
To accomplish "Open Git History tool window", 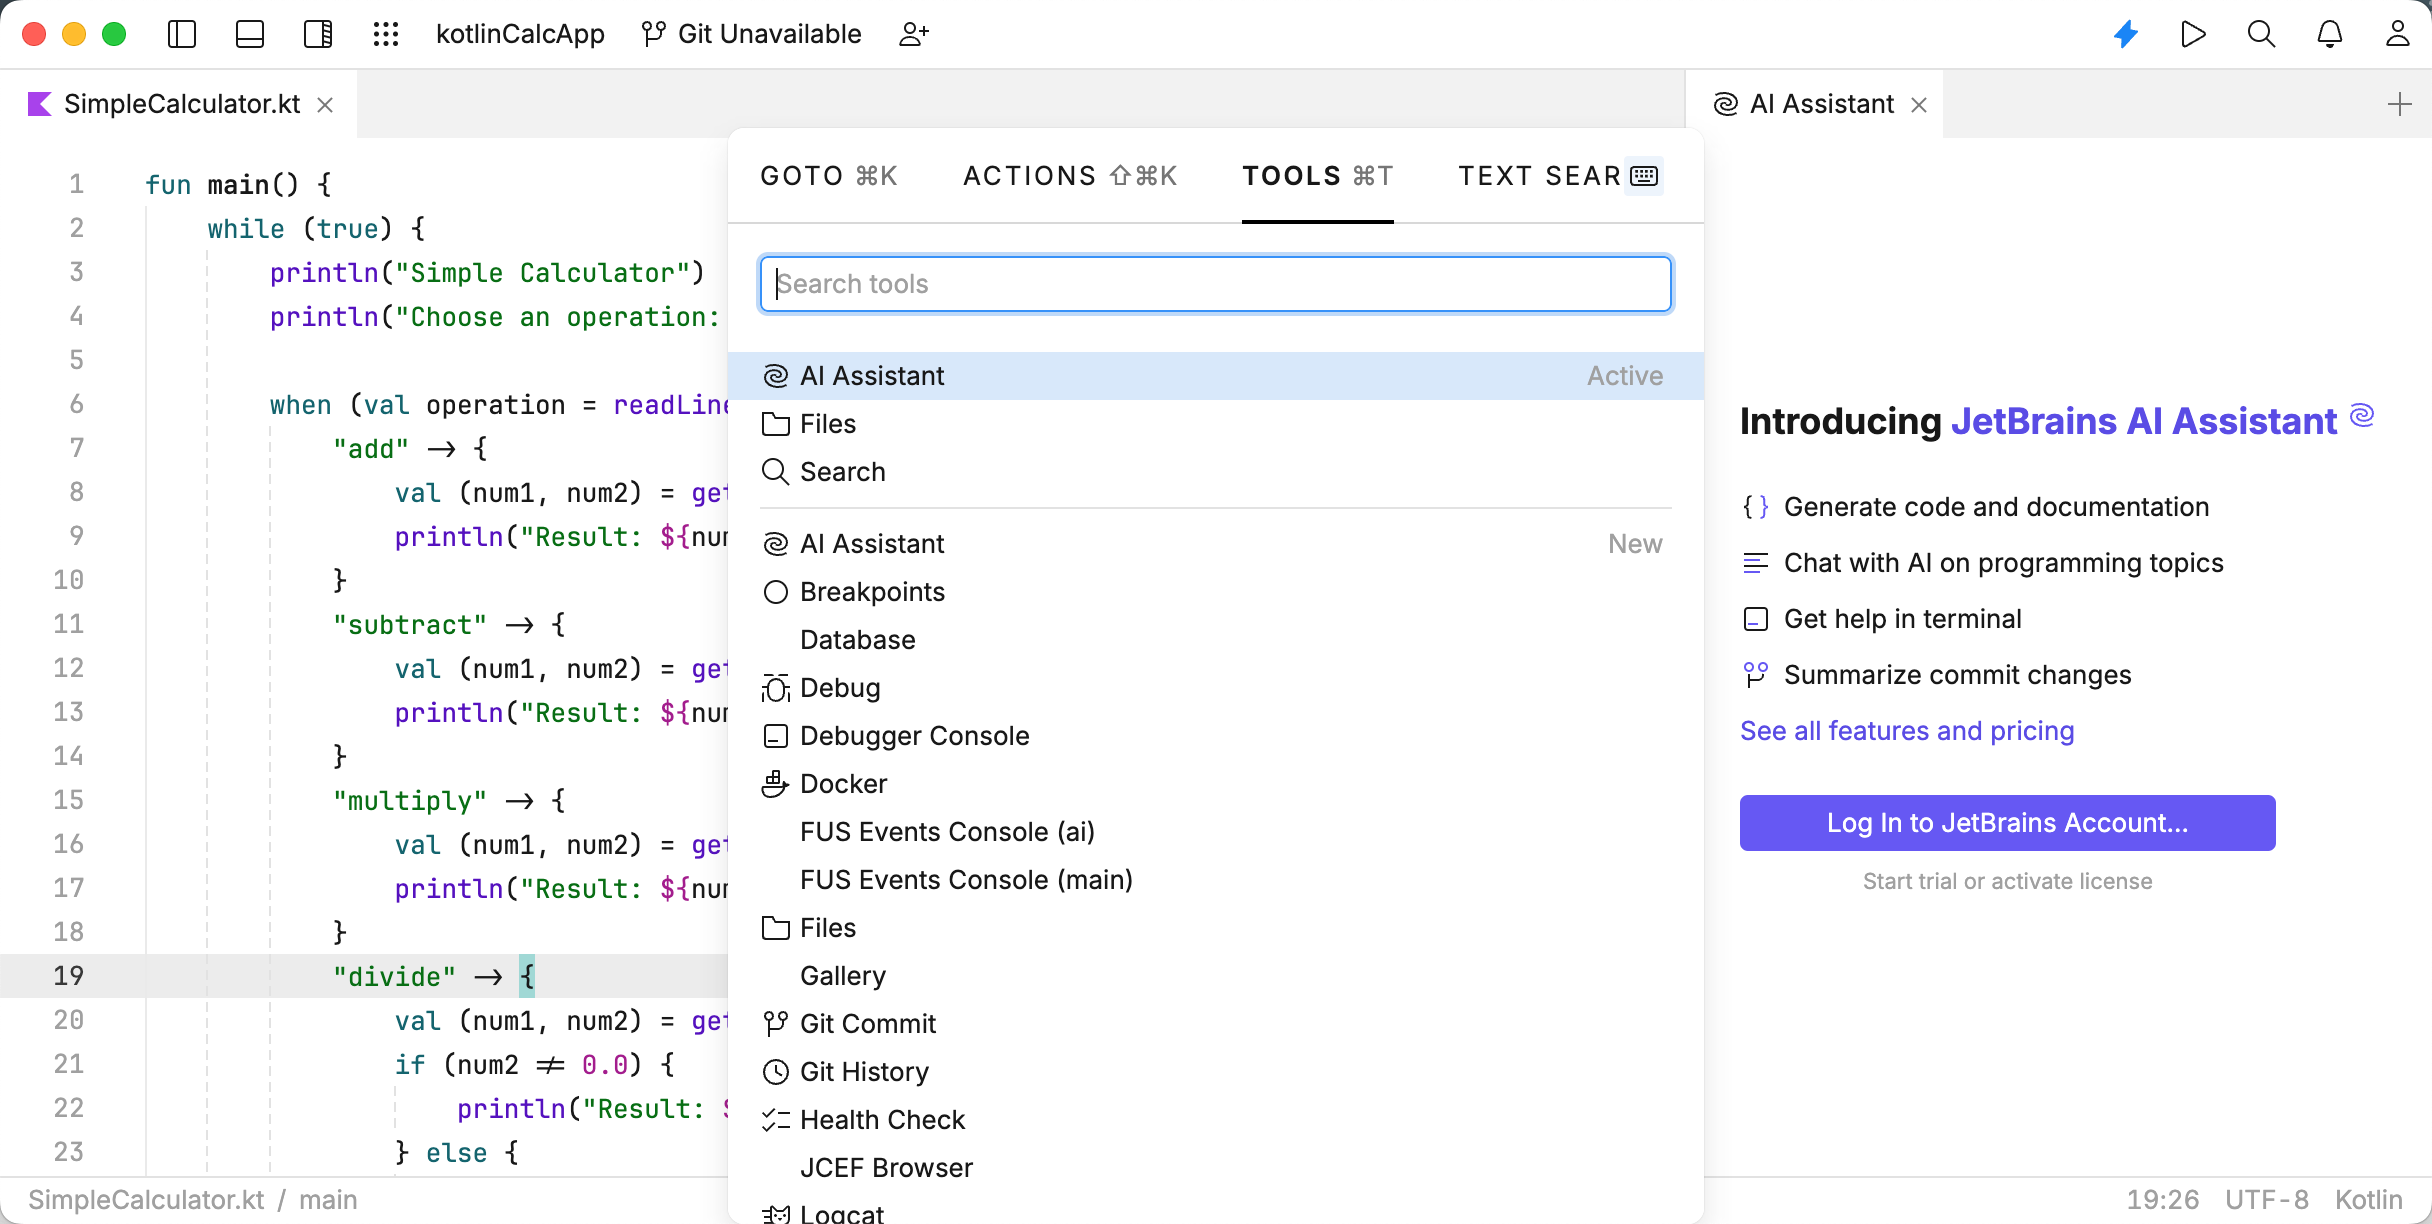I will [863, 1071].
